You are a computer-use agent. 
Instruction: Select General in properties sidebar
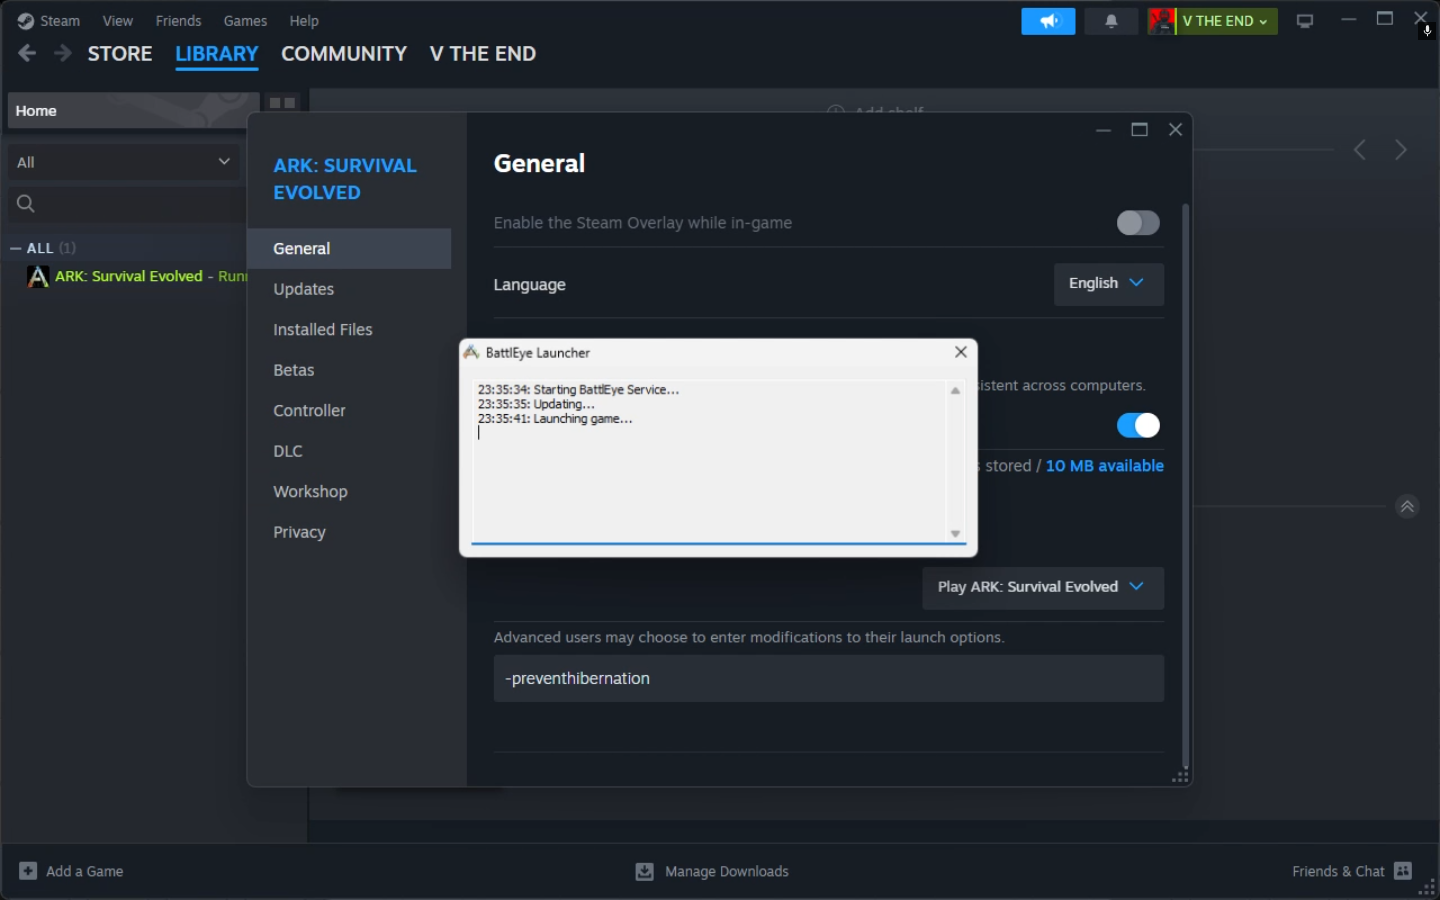349,249
